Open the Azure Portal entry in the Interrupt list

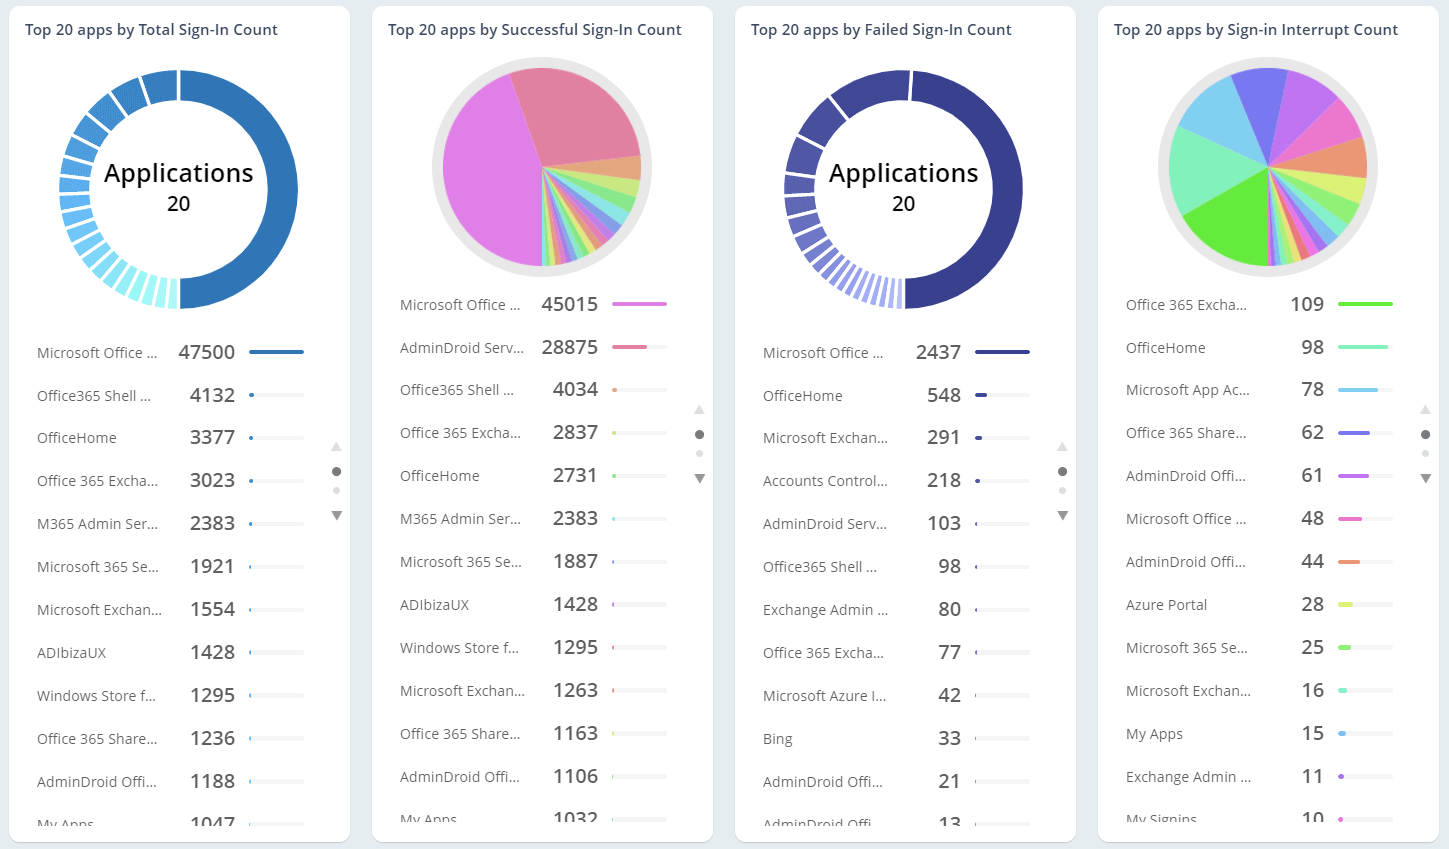point(1166,604)
